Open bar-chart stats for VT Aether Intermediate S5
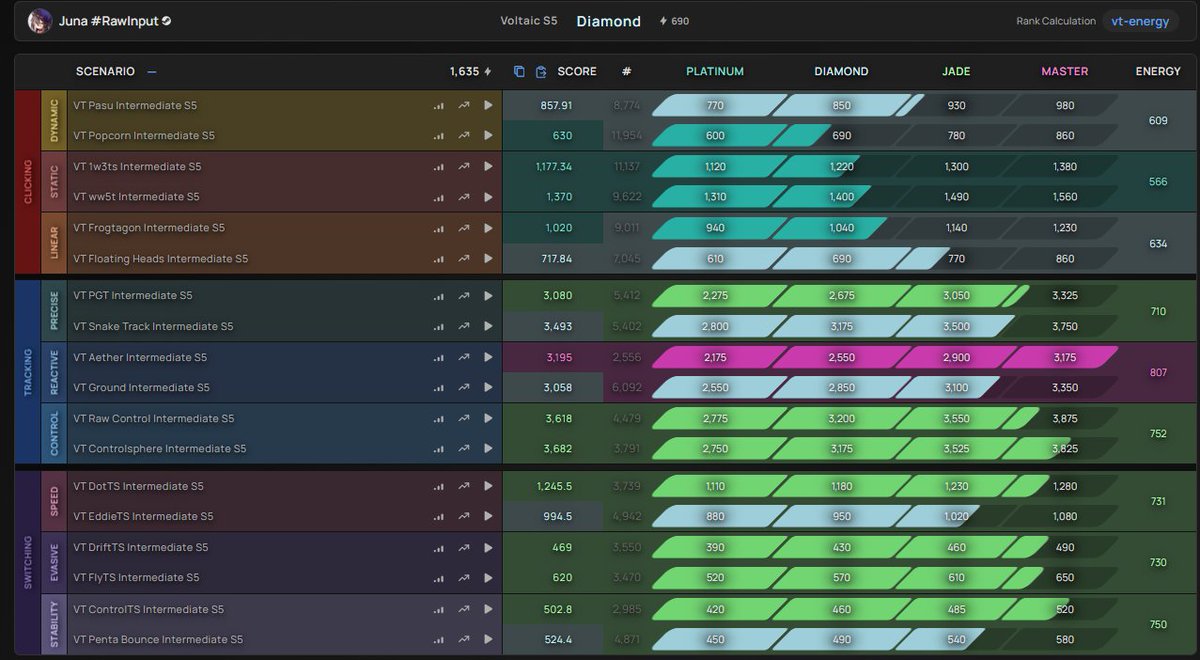Screen dimensions: 1200x660 [438, 356]
